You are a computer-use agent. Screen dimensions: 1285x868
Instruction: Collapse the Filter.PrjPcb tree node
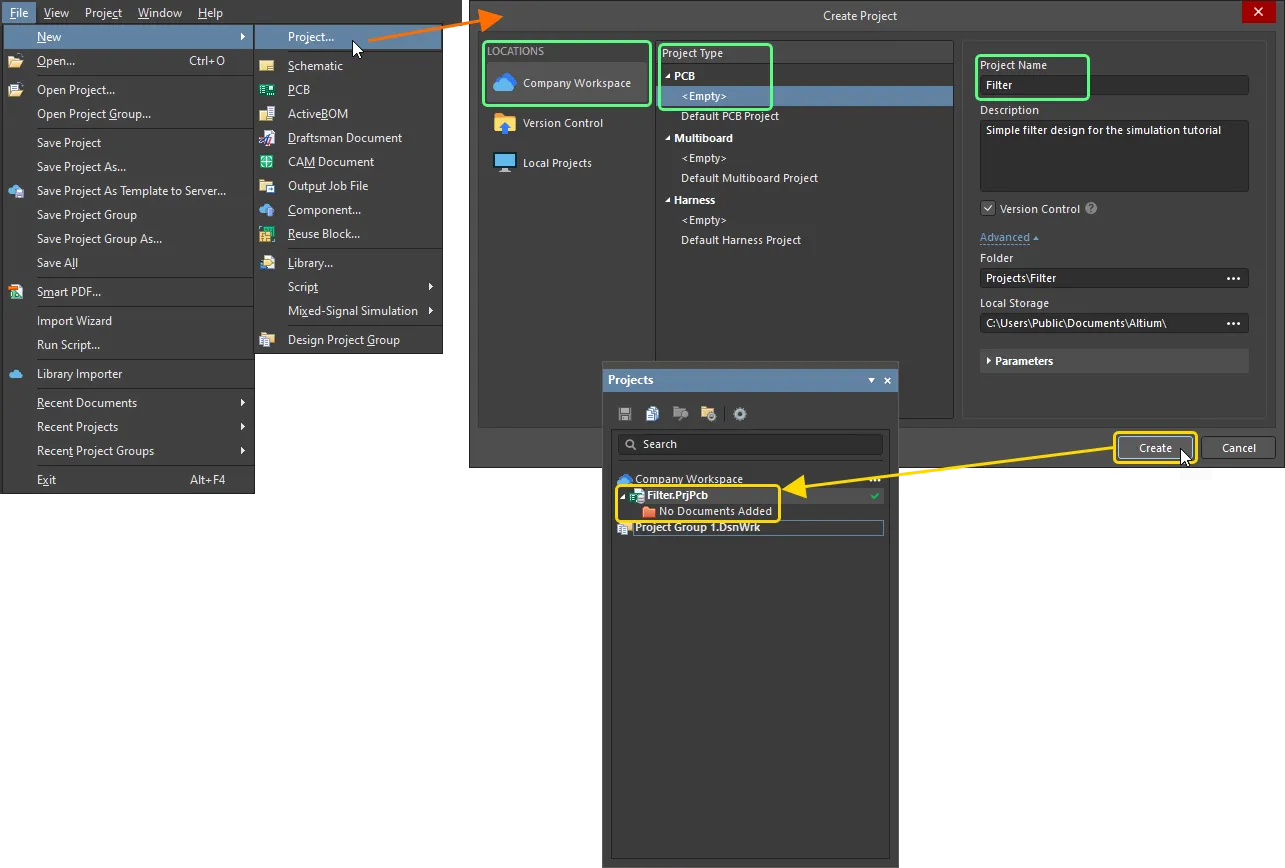(623, 496)
